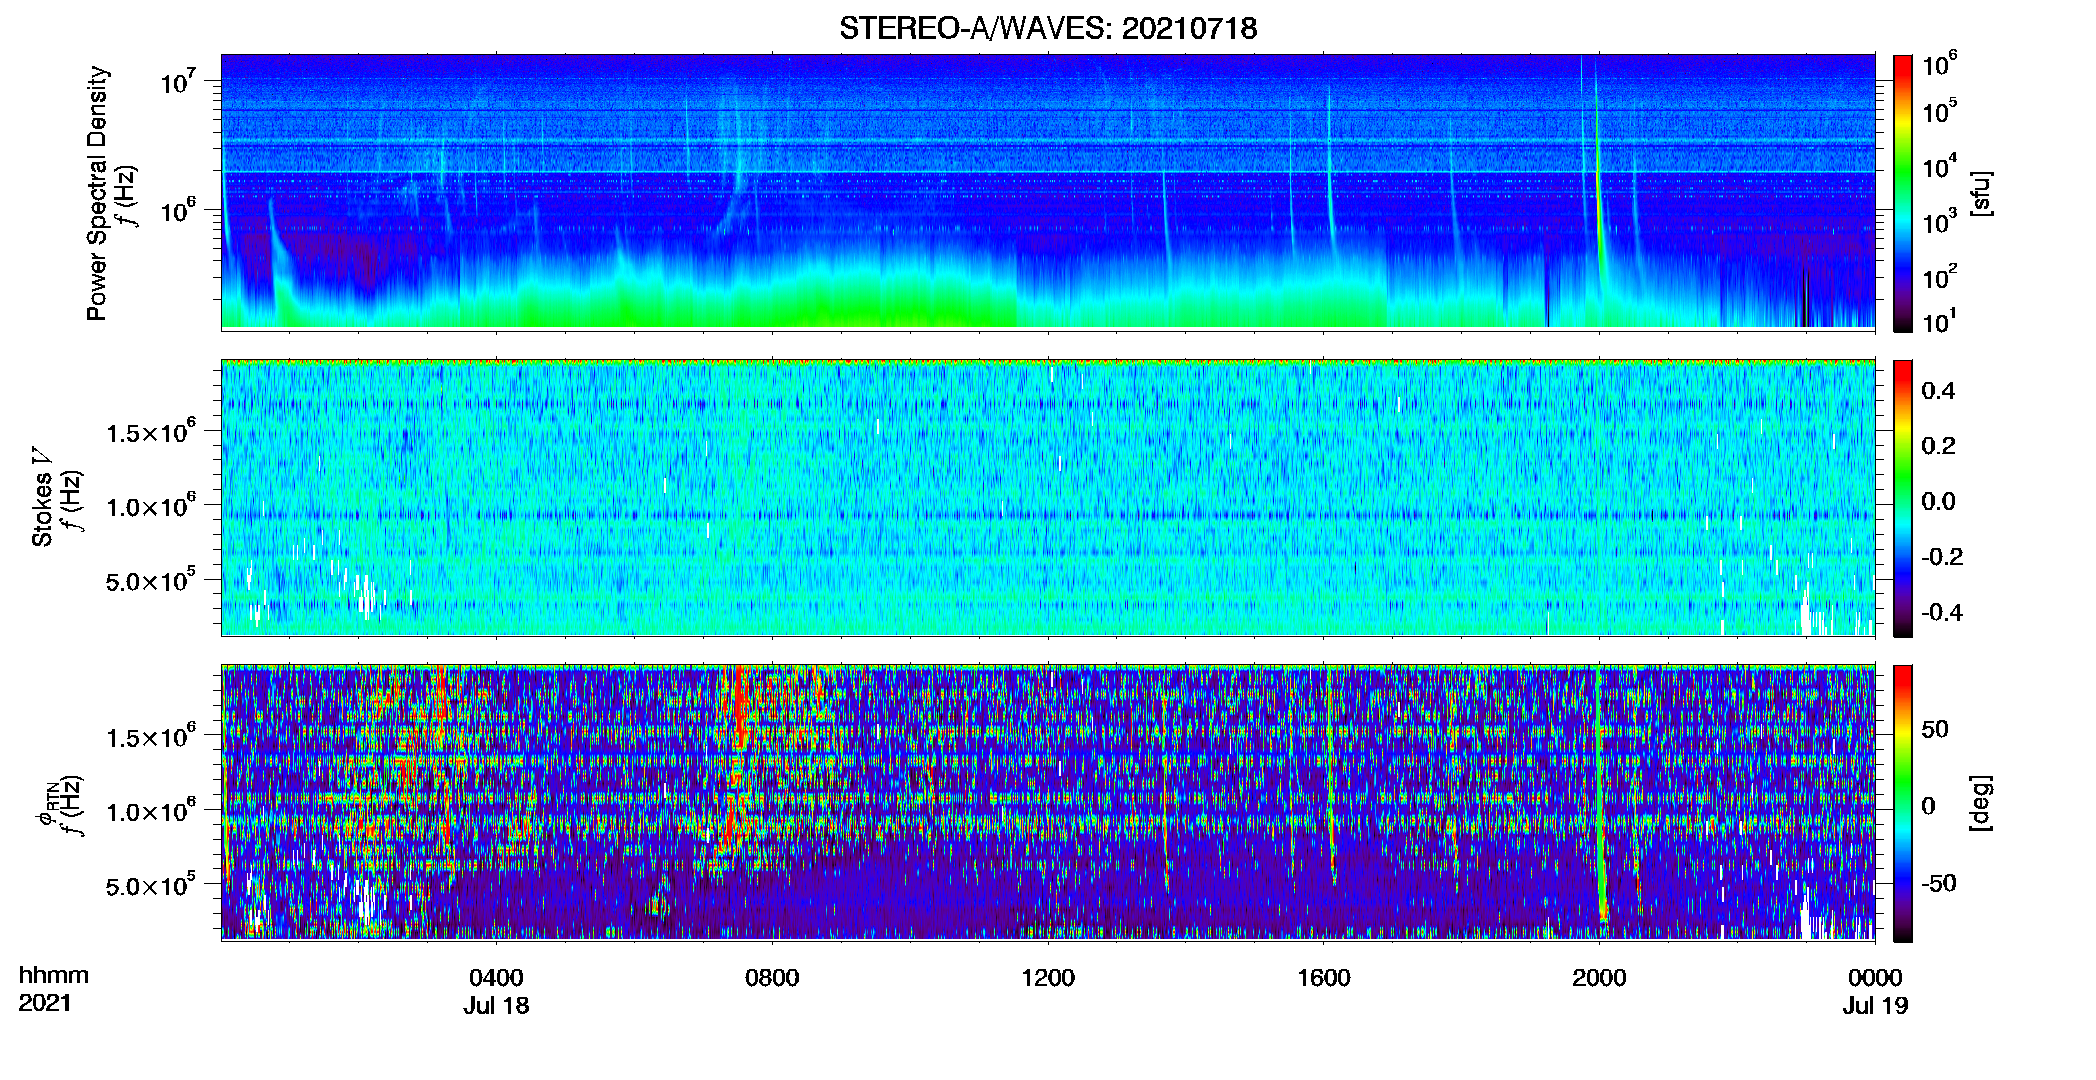The image size is (2096, 1080).
Task: Click the 0800 time axis label
Action: [772, 978]
